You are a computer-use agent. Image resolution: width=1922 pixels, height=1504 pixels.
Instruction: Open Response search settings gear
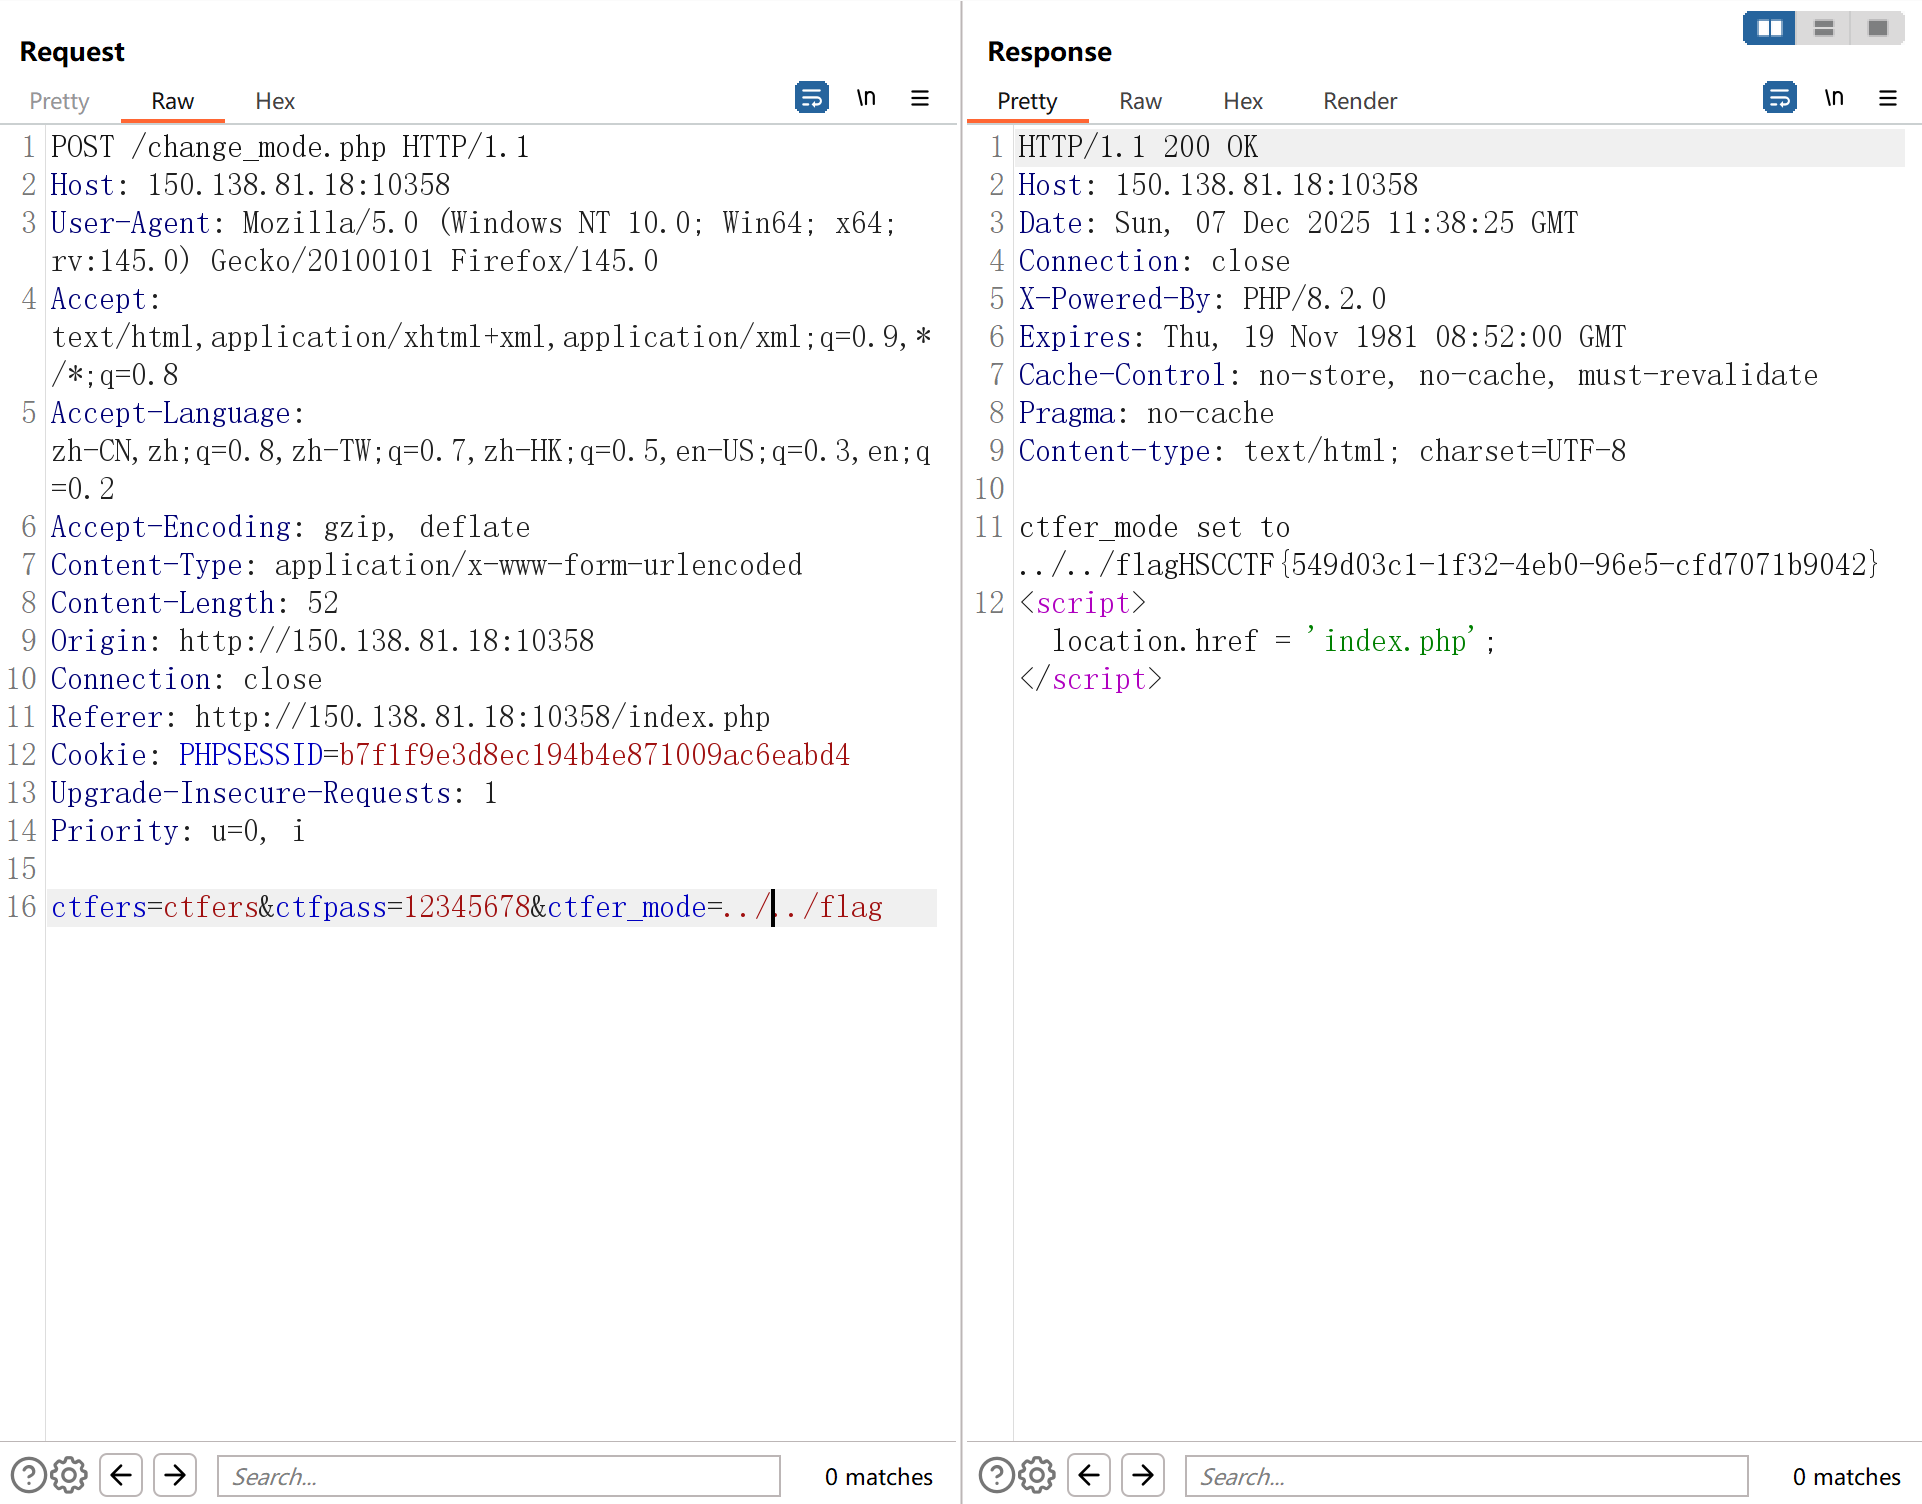click(1037, 1475)
